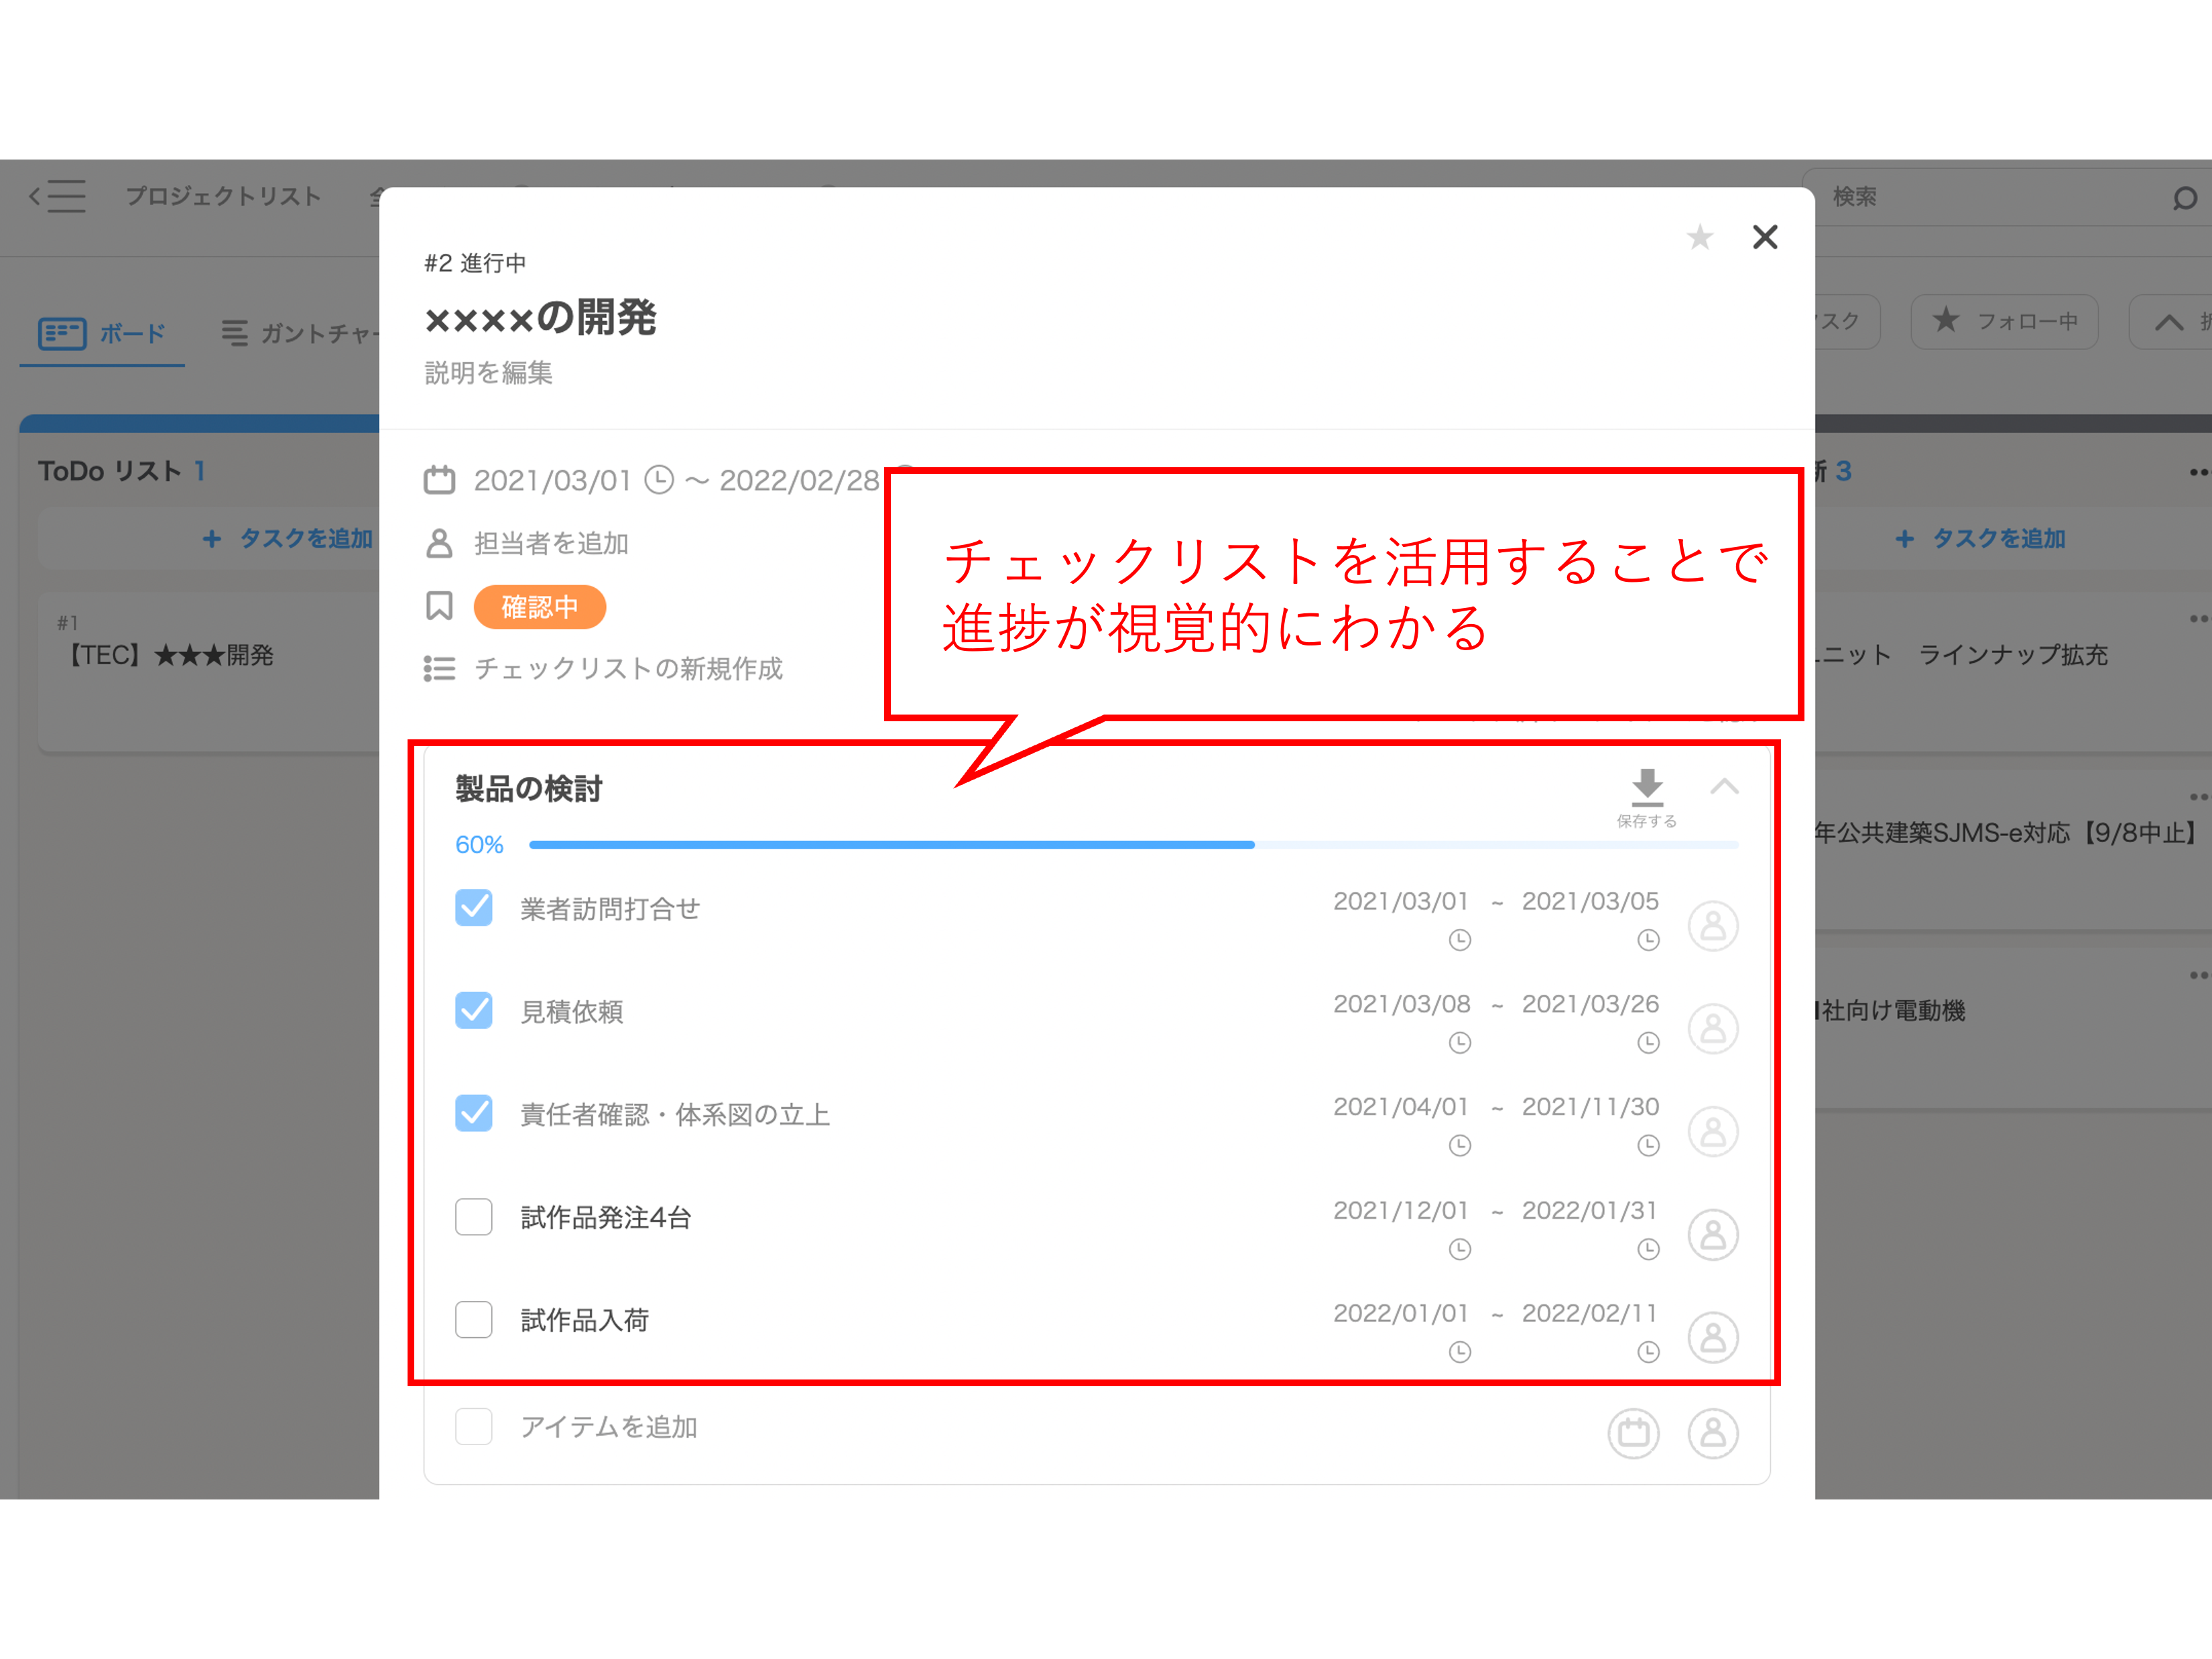
Task: Open the 社向け電動機 task card
Action: [x=2013, y=1028]
